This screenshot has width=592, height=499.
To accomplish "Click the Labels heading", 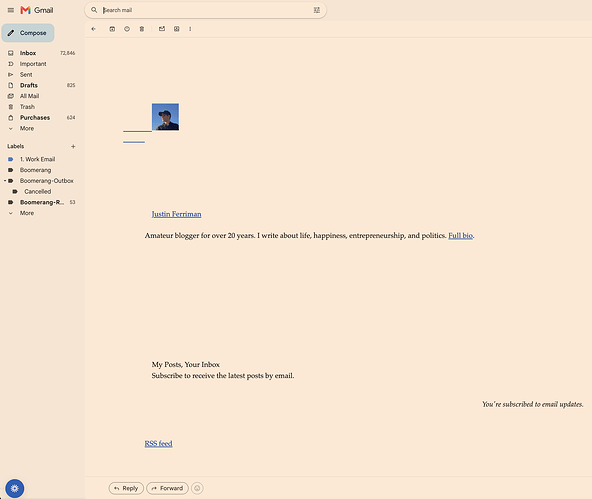I will 15,146.
